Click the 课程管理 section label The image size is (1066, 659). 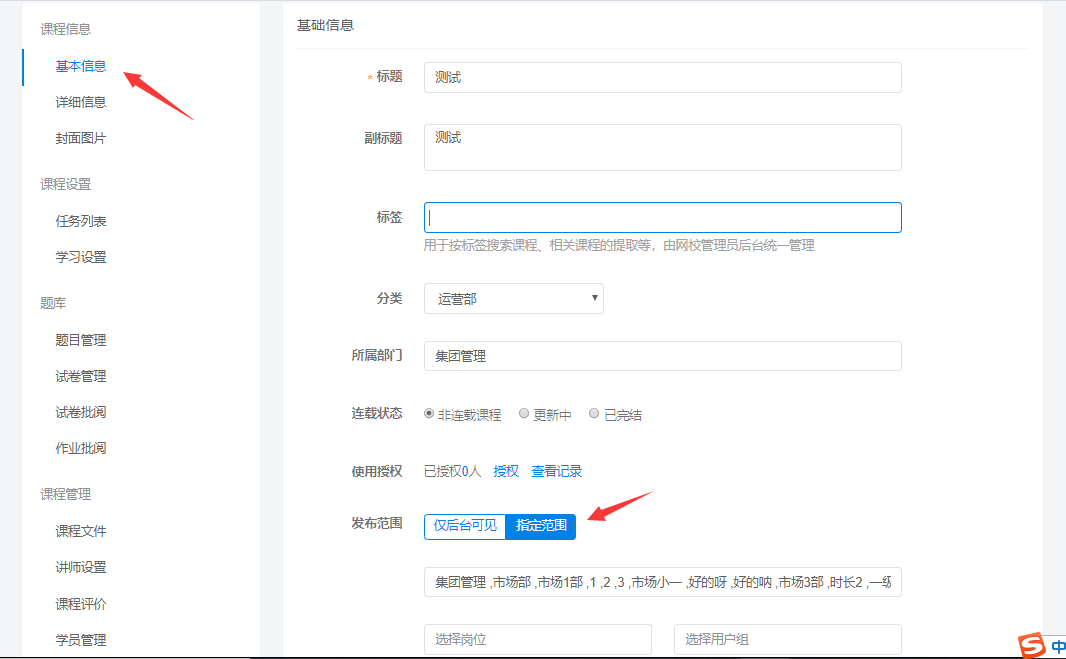pyautogui.click(x=65, y=494)
